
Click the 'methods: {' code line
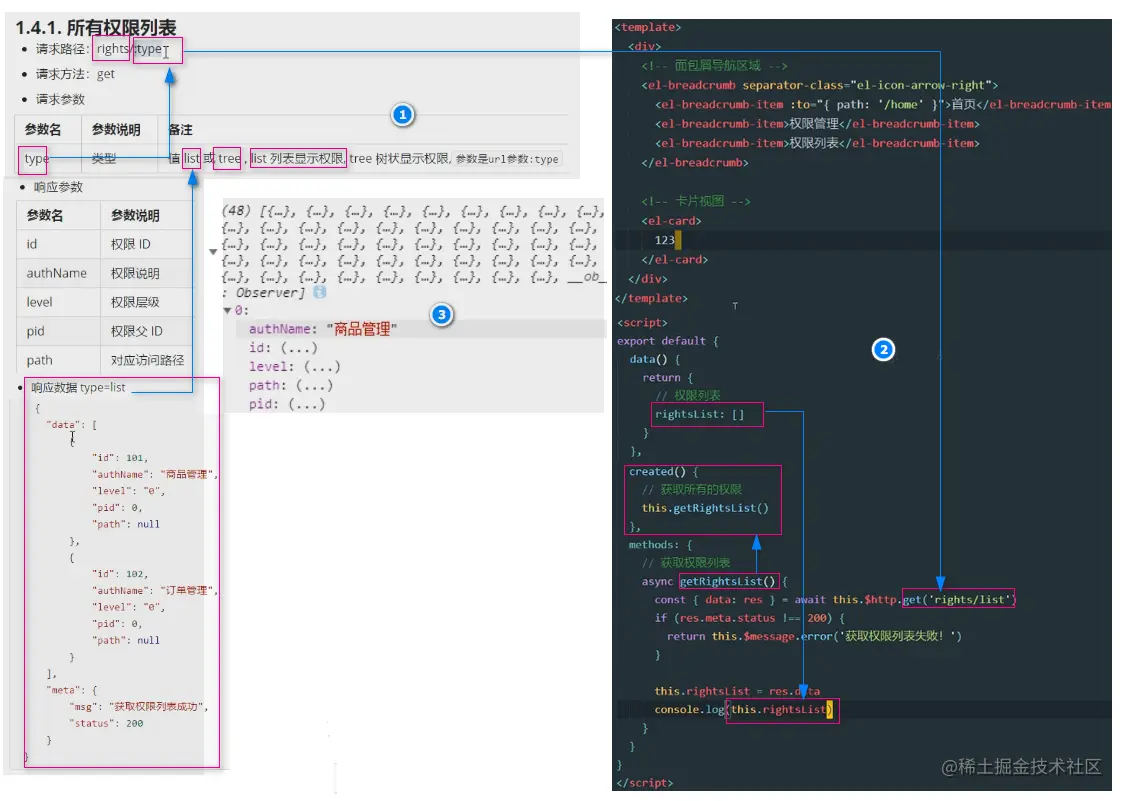point(660,545)
